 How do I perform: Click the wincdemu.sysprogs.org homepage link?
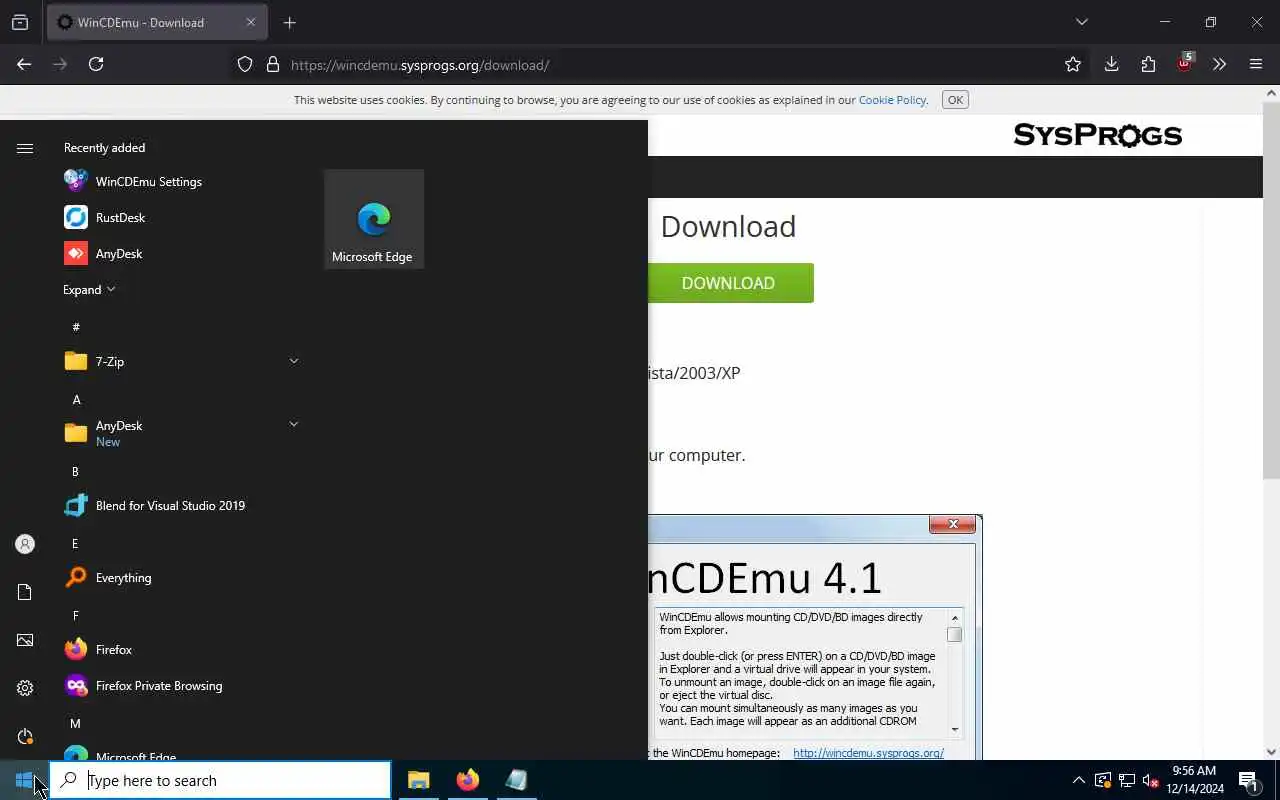click(868, 753)
